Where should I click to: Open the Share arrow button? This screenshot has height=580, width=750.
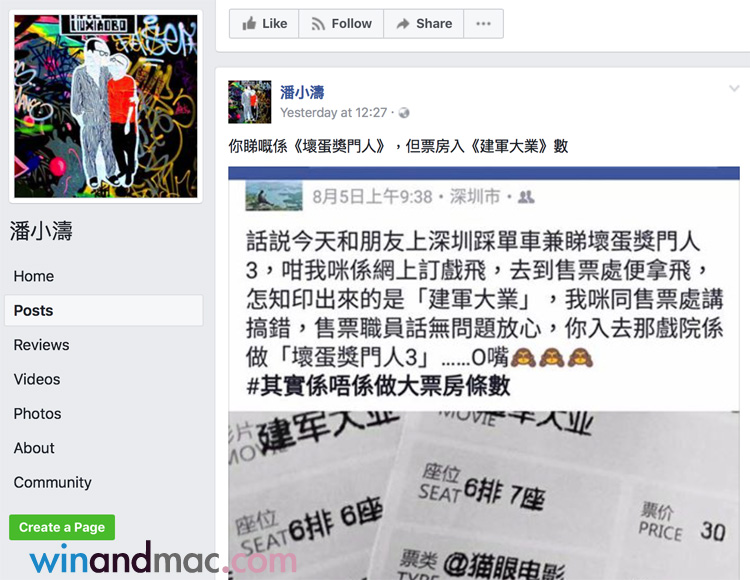424,23
